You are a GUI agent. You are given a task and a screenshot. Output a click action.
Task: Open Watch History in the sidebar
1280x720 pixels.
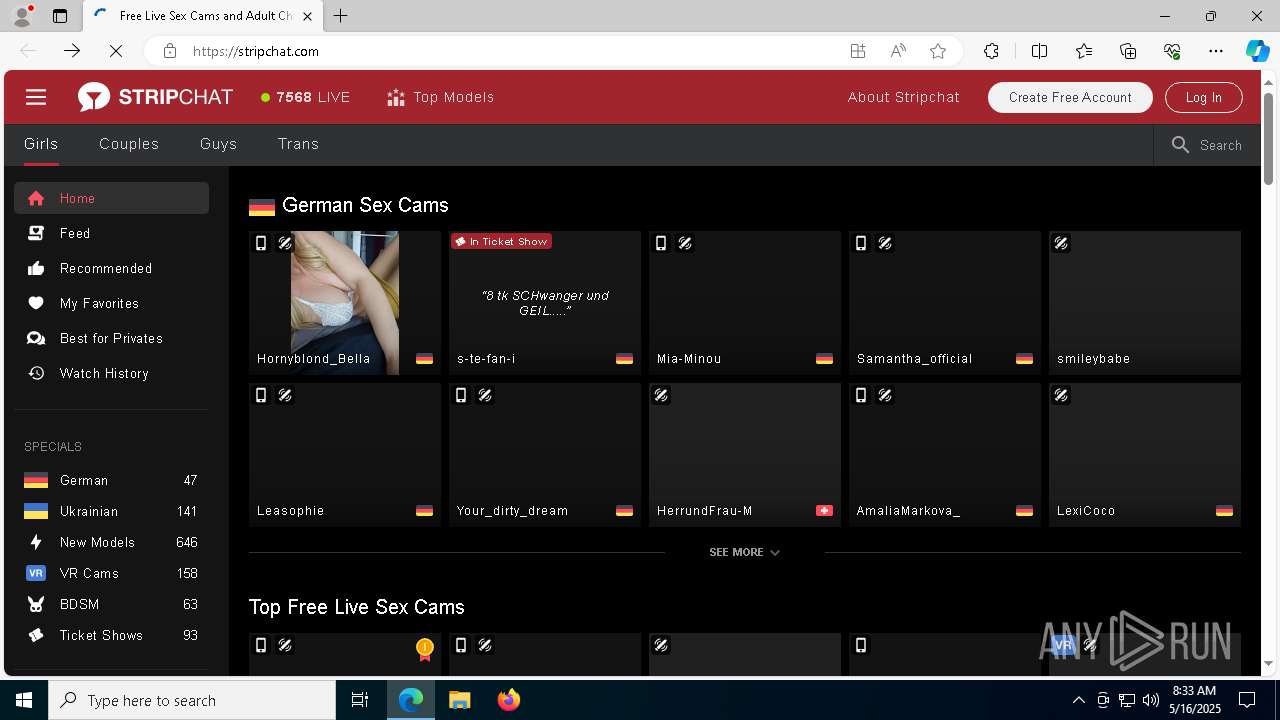(111, 373)
